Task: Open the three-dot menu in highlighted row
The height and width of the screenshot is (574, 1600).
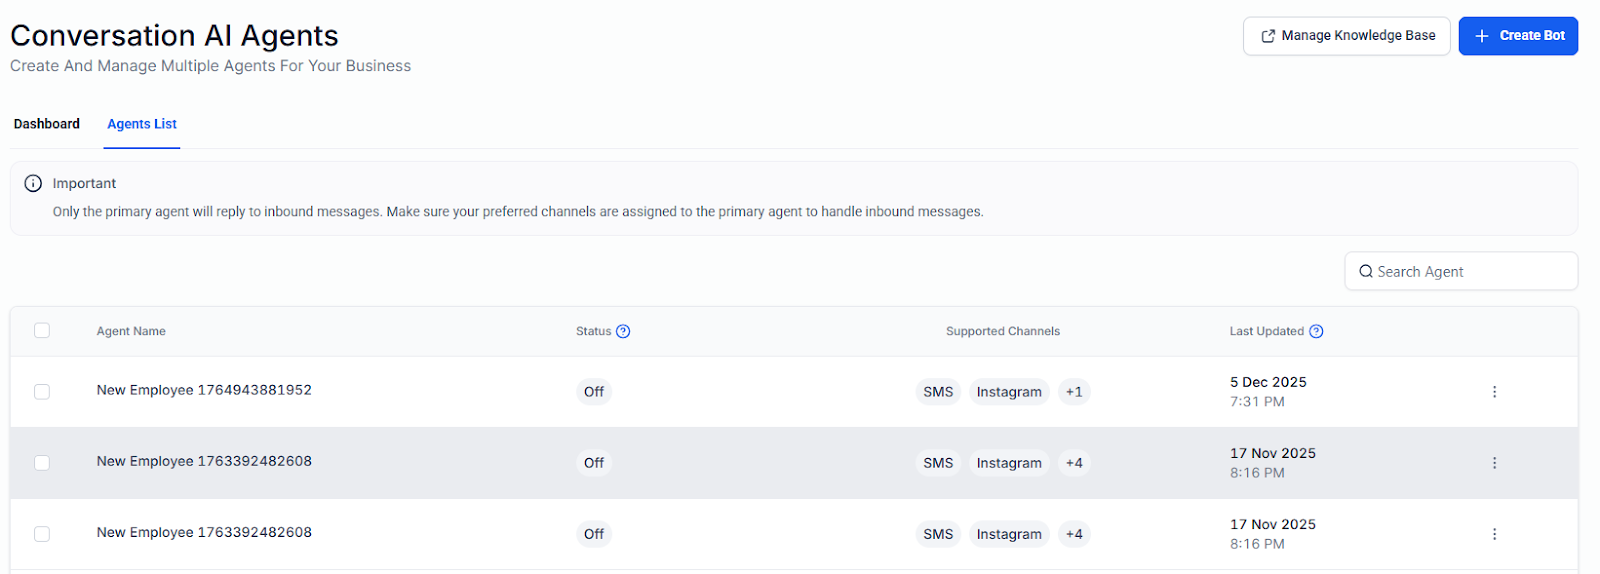Action: tap(1494, 463)
